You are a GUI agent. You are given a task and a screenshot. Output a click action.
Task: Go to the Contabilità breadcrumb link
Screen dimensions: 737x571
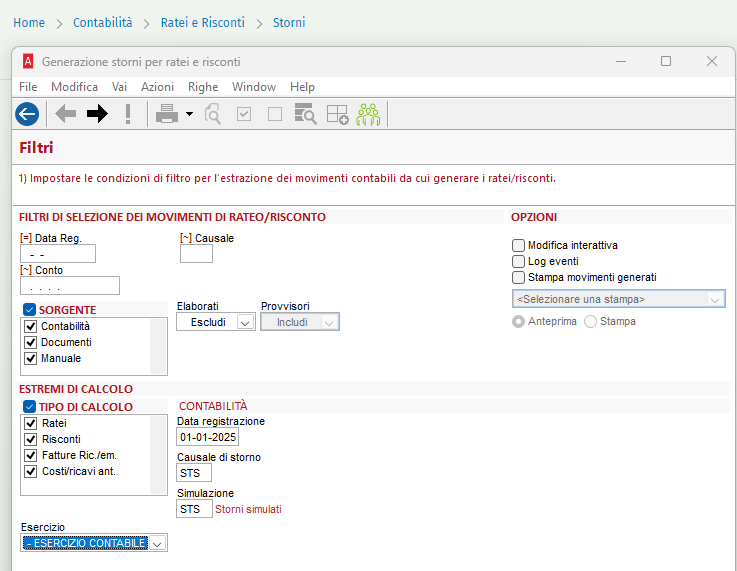(x=102, y=23)
